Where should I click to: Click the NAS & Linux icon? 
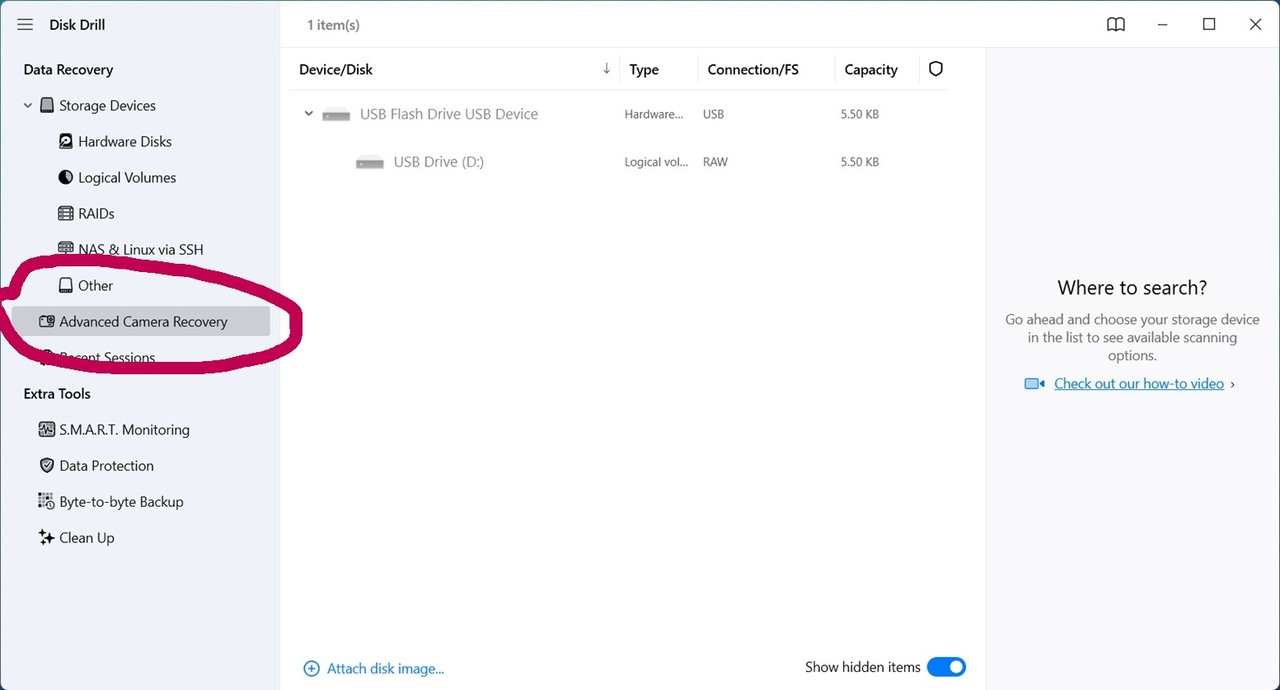(x=66, y=249)
